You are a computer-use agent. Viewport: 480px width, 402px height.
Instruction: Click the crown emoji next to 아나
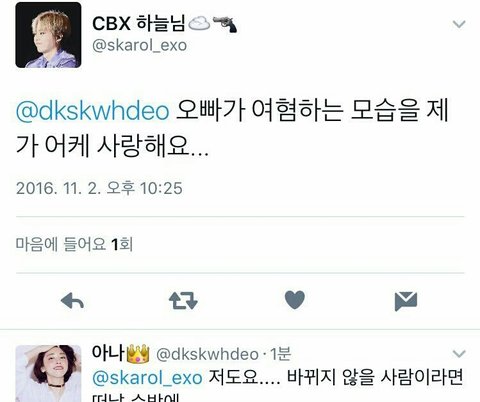pos(138,354)
